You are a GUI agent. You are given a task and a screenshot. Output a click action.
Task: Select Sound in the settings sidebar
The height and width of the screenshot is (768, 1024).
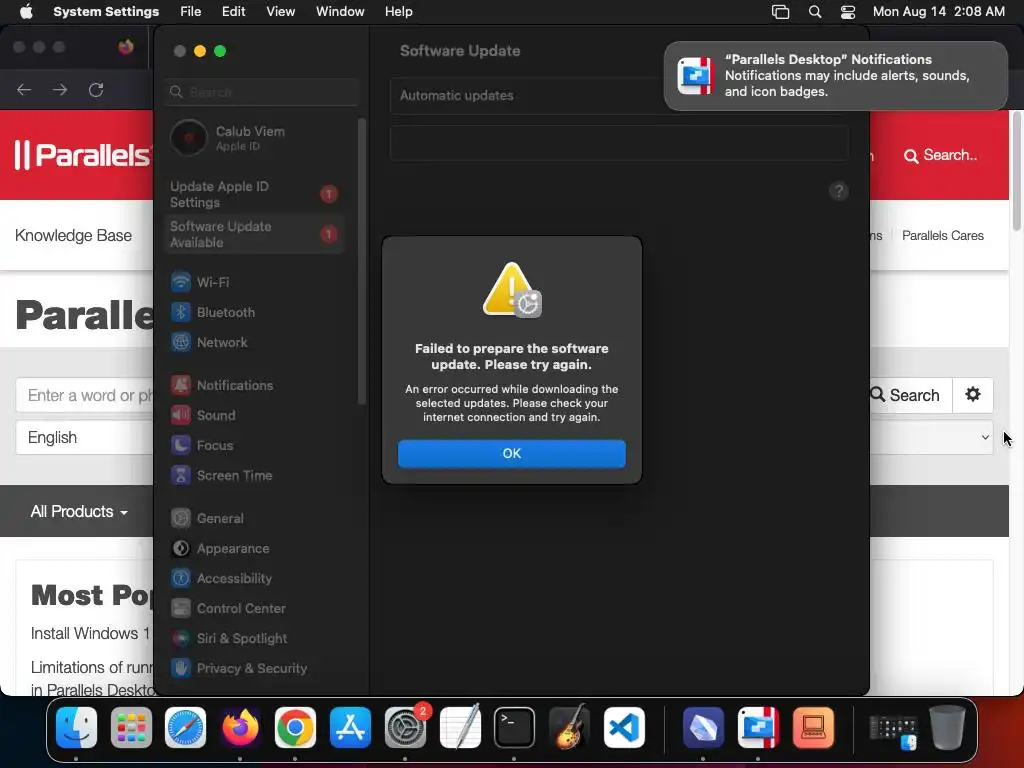tap(255, 415)
